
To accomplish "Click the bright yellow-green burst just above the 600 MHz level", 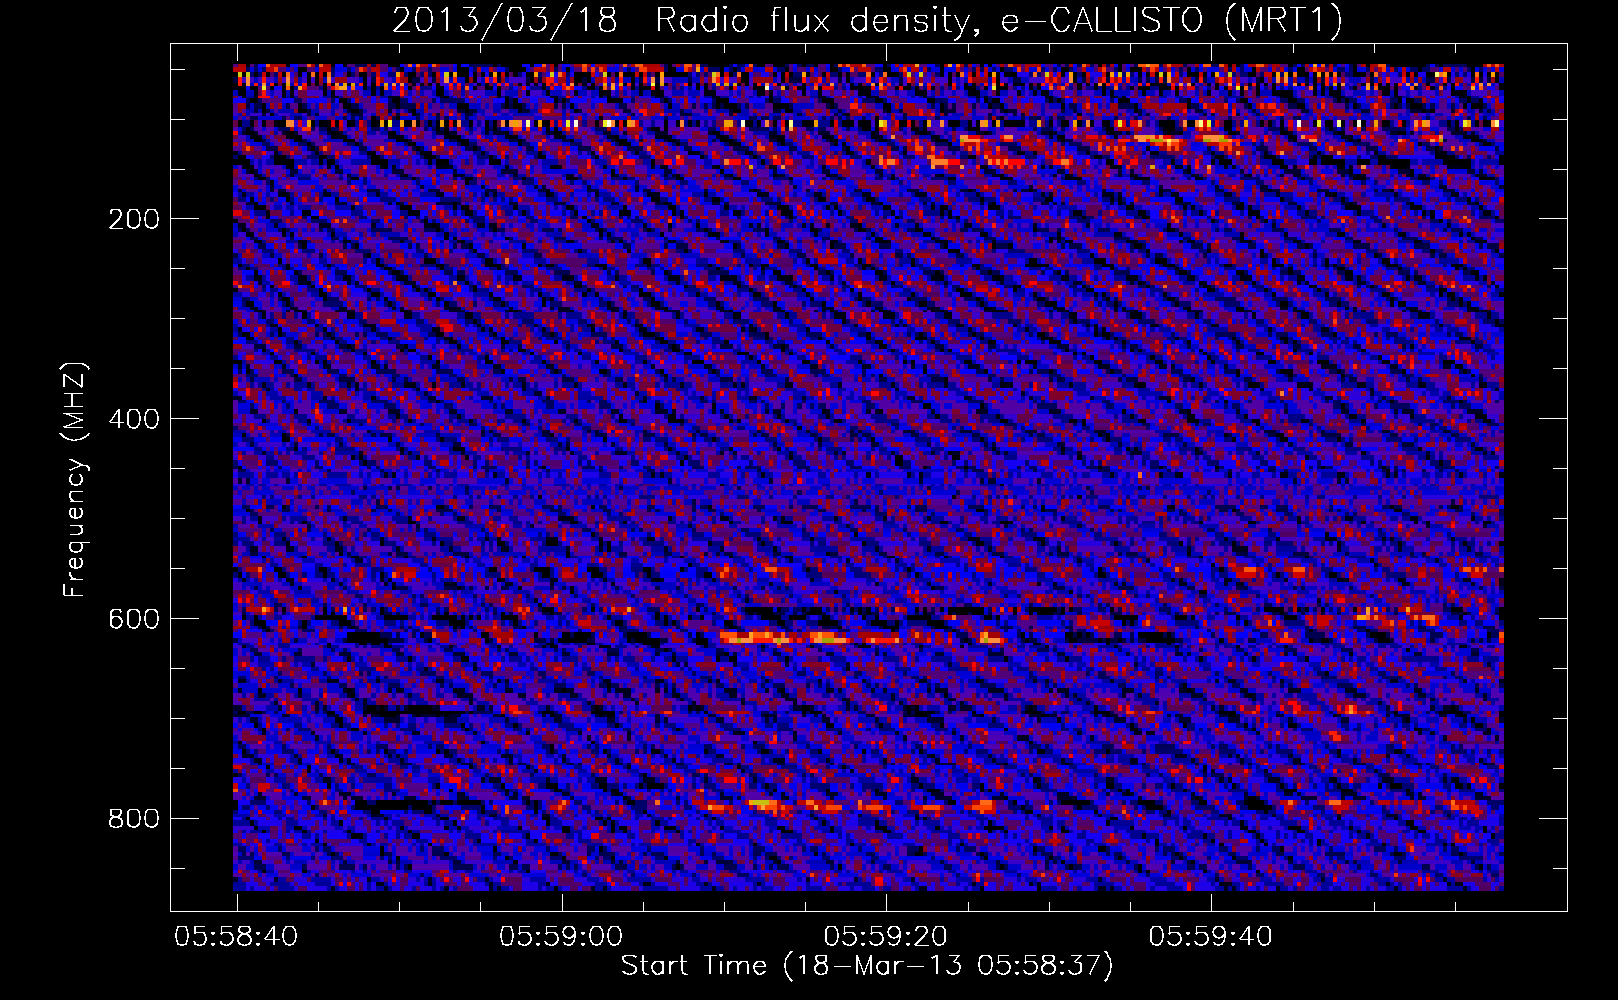I will (x=810, y=636).
